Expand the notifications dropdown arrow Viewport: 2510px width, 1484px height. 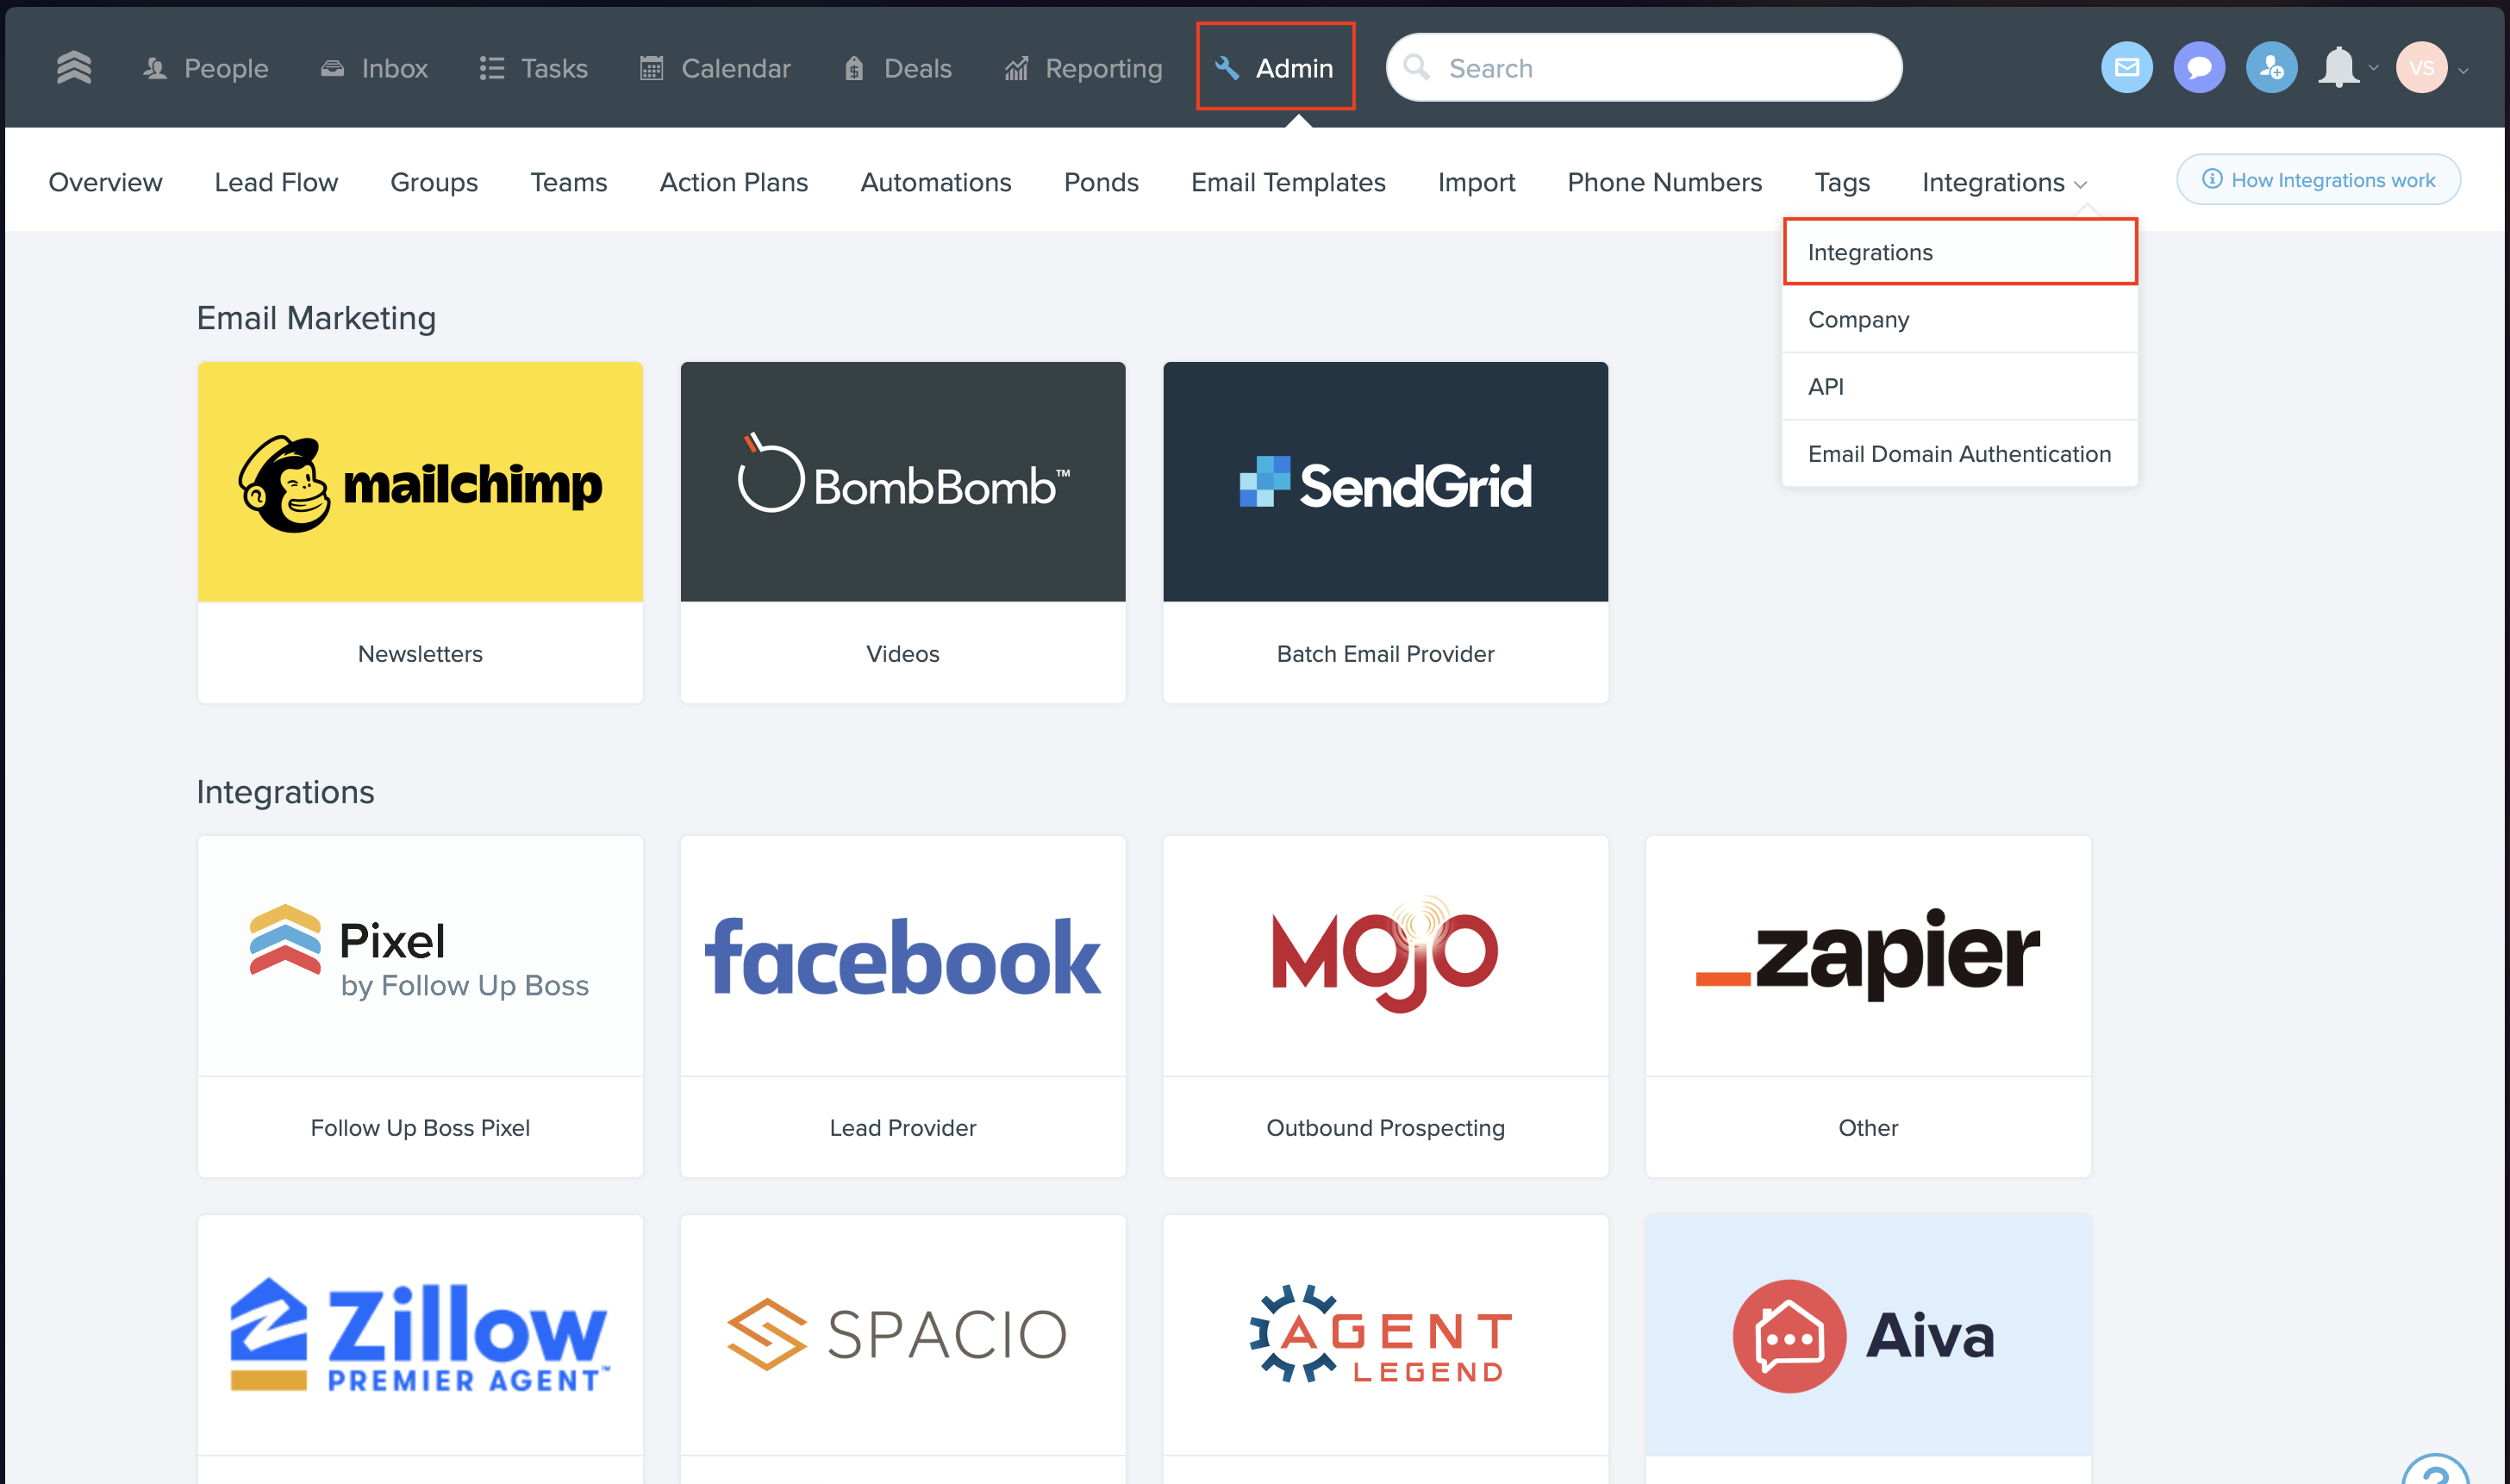tap(2373, 68)
